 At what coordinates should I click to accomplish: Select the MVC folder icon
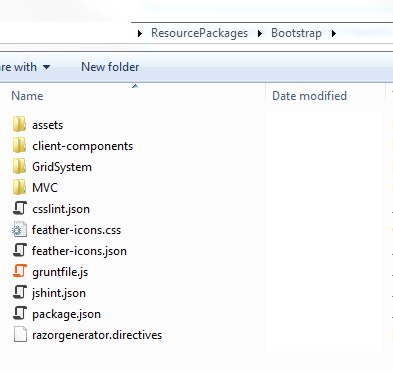click(19, 187)
